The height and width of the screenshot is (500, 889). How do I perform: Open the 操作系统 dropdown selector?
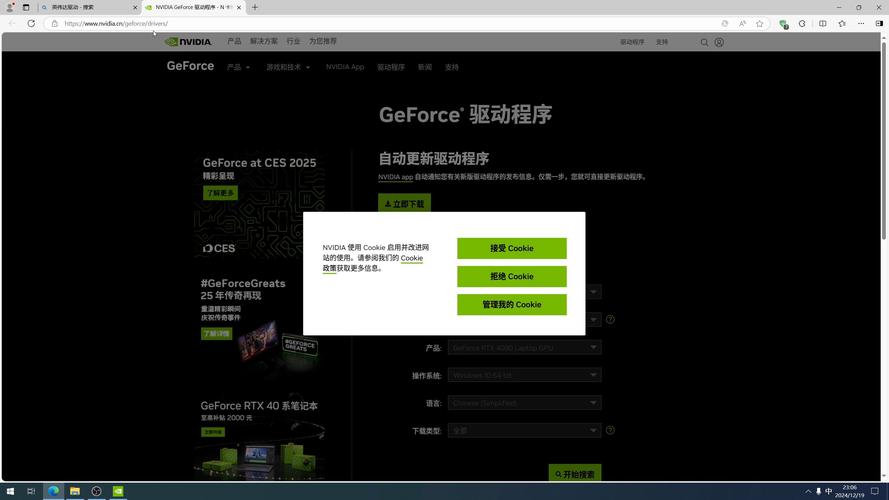click(524, 375)
